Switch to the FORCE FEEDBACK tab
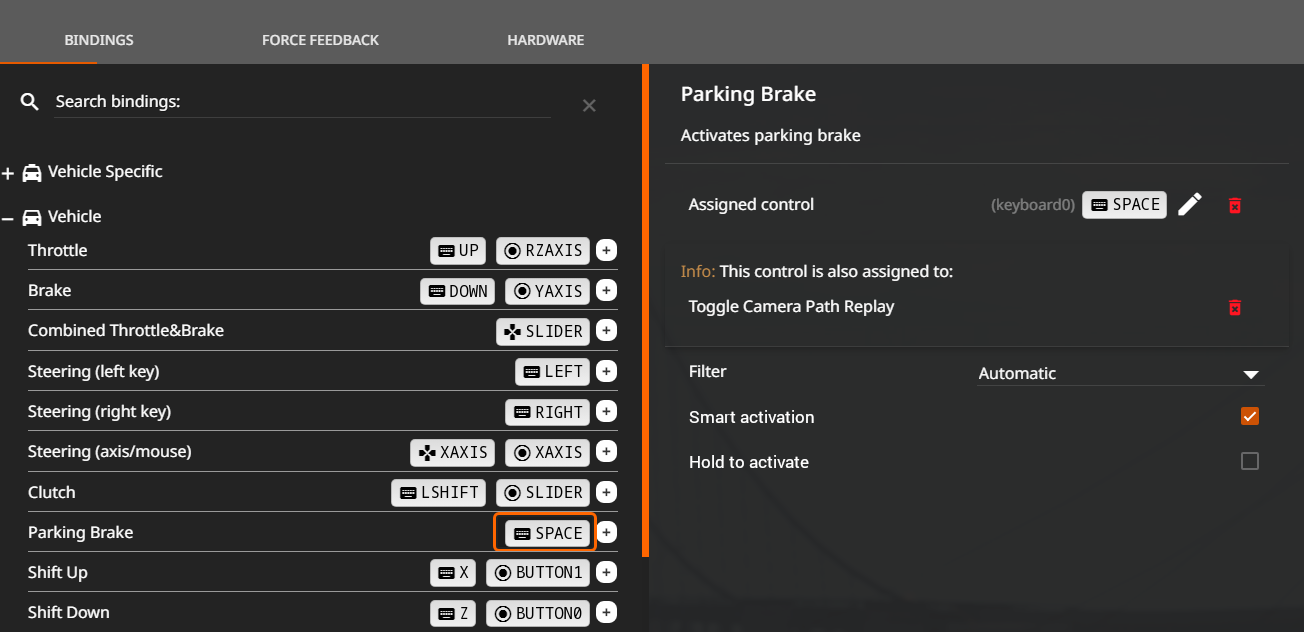The width and height of the screenshot is (1304, 632). [320, 40]
